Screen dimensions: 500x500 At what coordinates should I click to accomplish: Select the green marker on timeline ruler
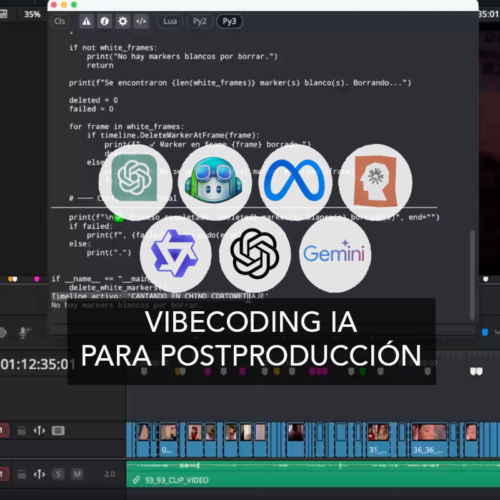(363, 371)
